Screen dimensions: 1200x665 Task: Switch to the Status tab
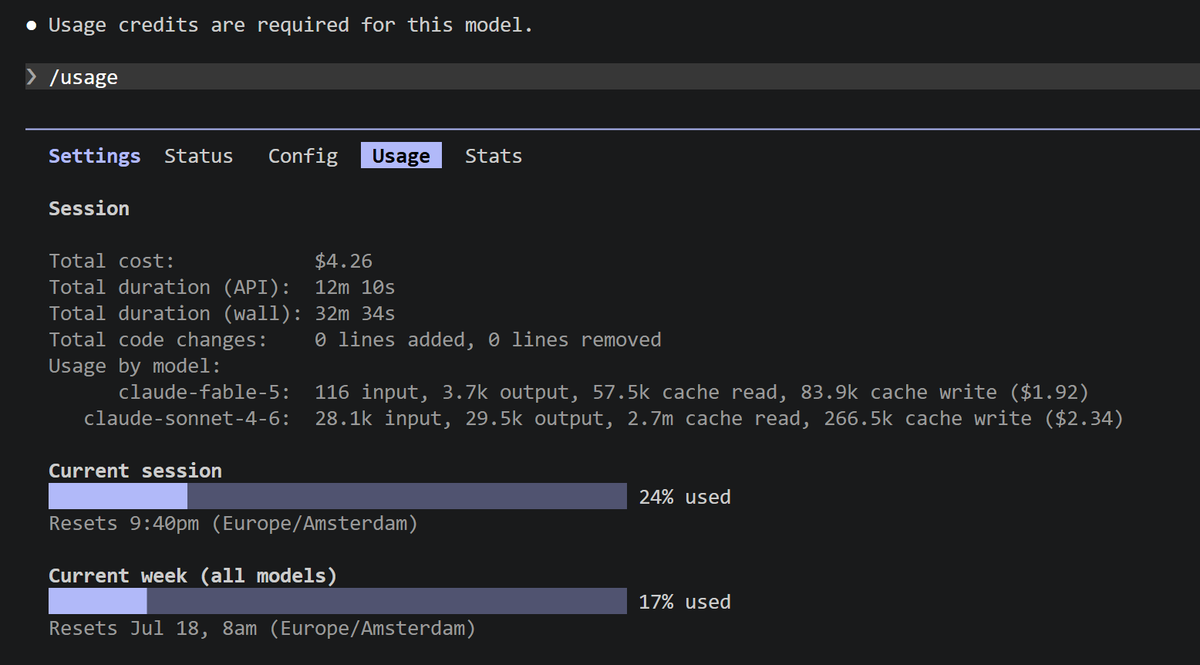(x=198, y=156)
